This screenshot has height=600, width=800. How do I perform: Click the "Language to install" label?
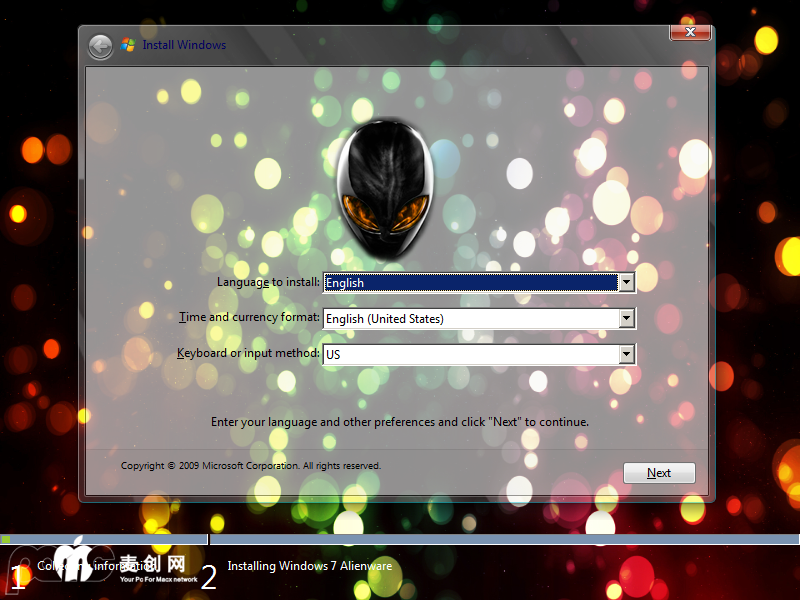268,282
